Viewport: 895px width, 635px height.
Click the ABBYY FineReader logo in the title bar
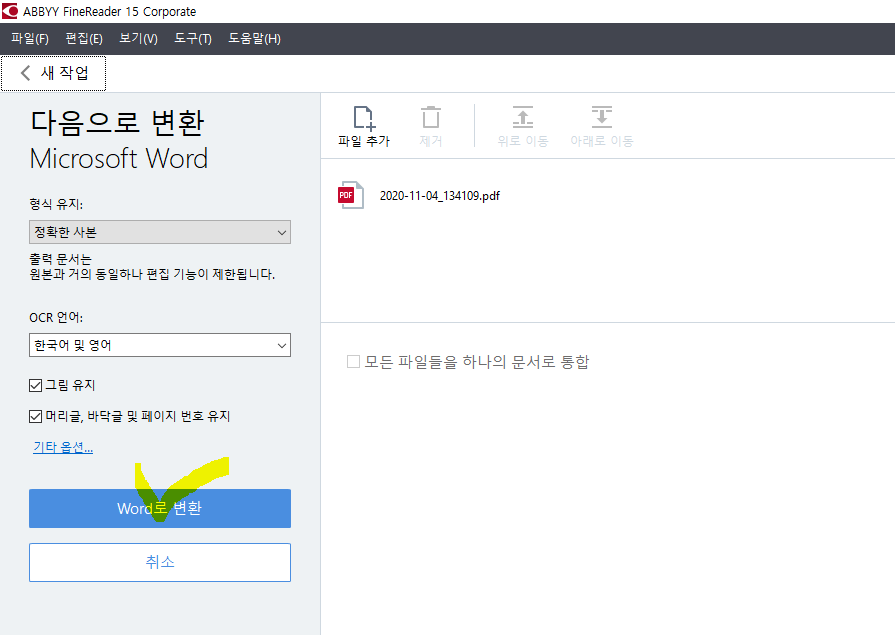10,11
